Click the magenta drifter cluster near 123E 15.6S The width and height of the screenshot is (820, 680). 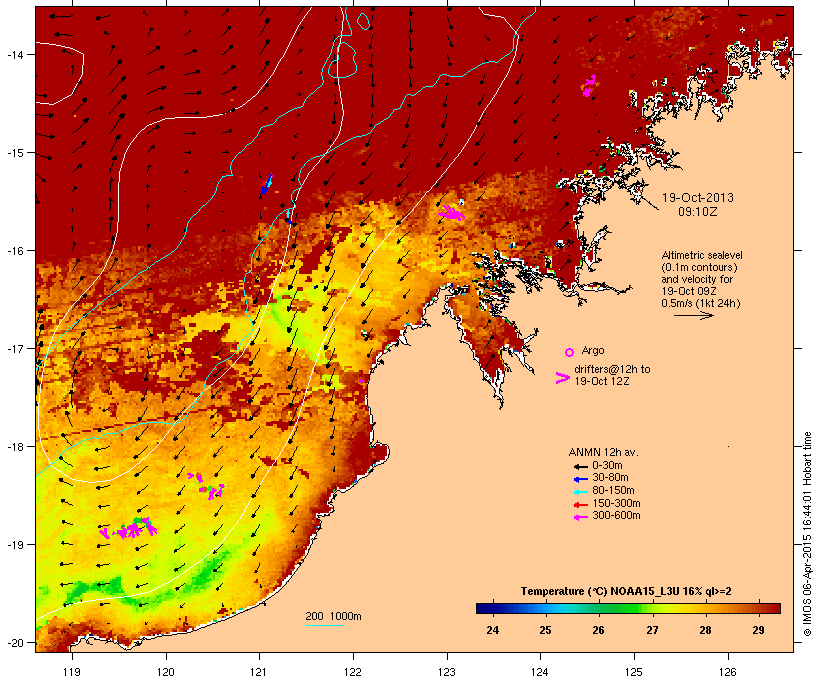(x=451, y=213)
